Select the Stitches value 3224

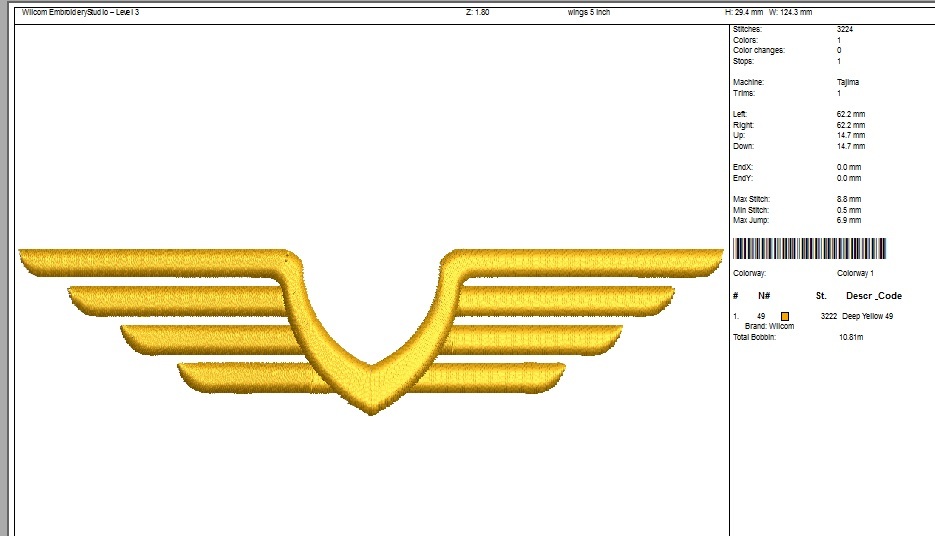(844, 29)
